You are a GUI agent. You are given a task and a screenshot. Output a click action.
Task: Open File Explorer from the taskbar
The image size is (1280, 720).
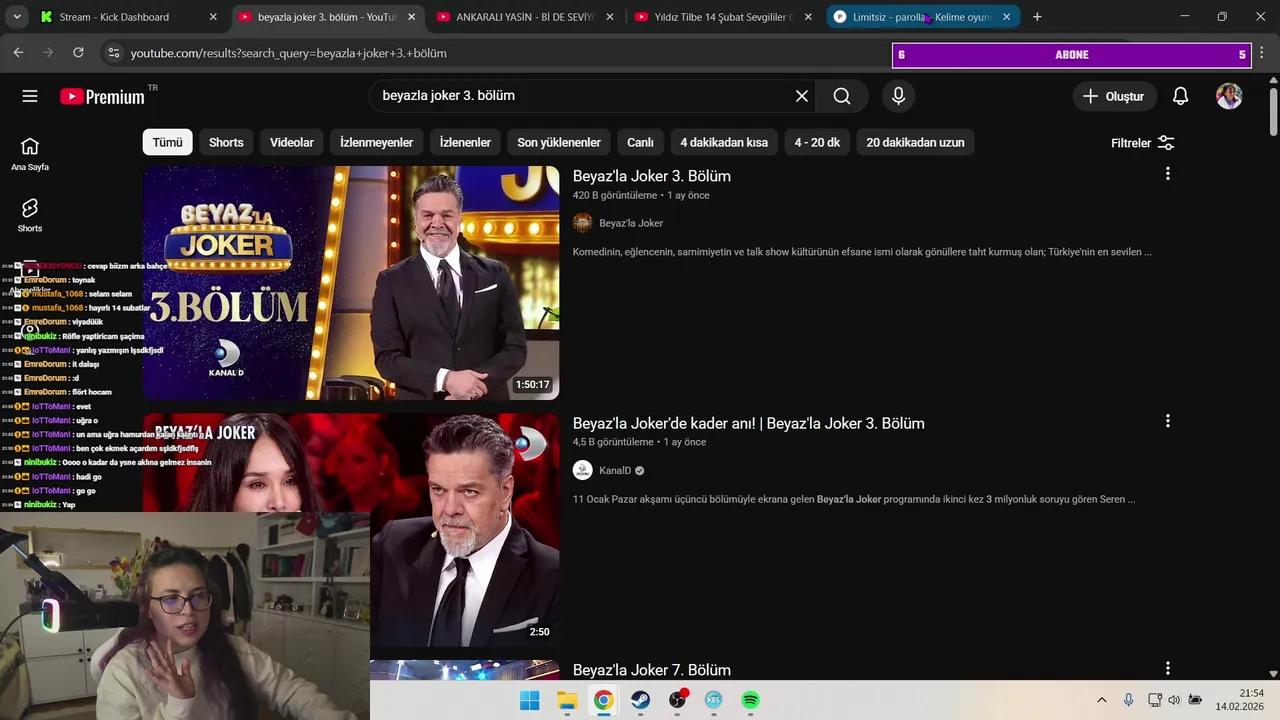point(566,700)
